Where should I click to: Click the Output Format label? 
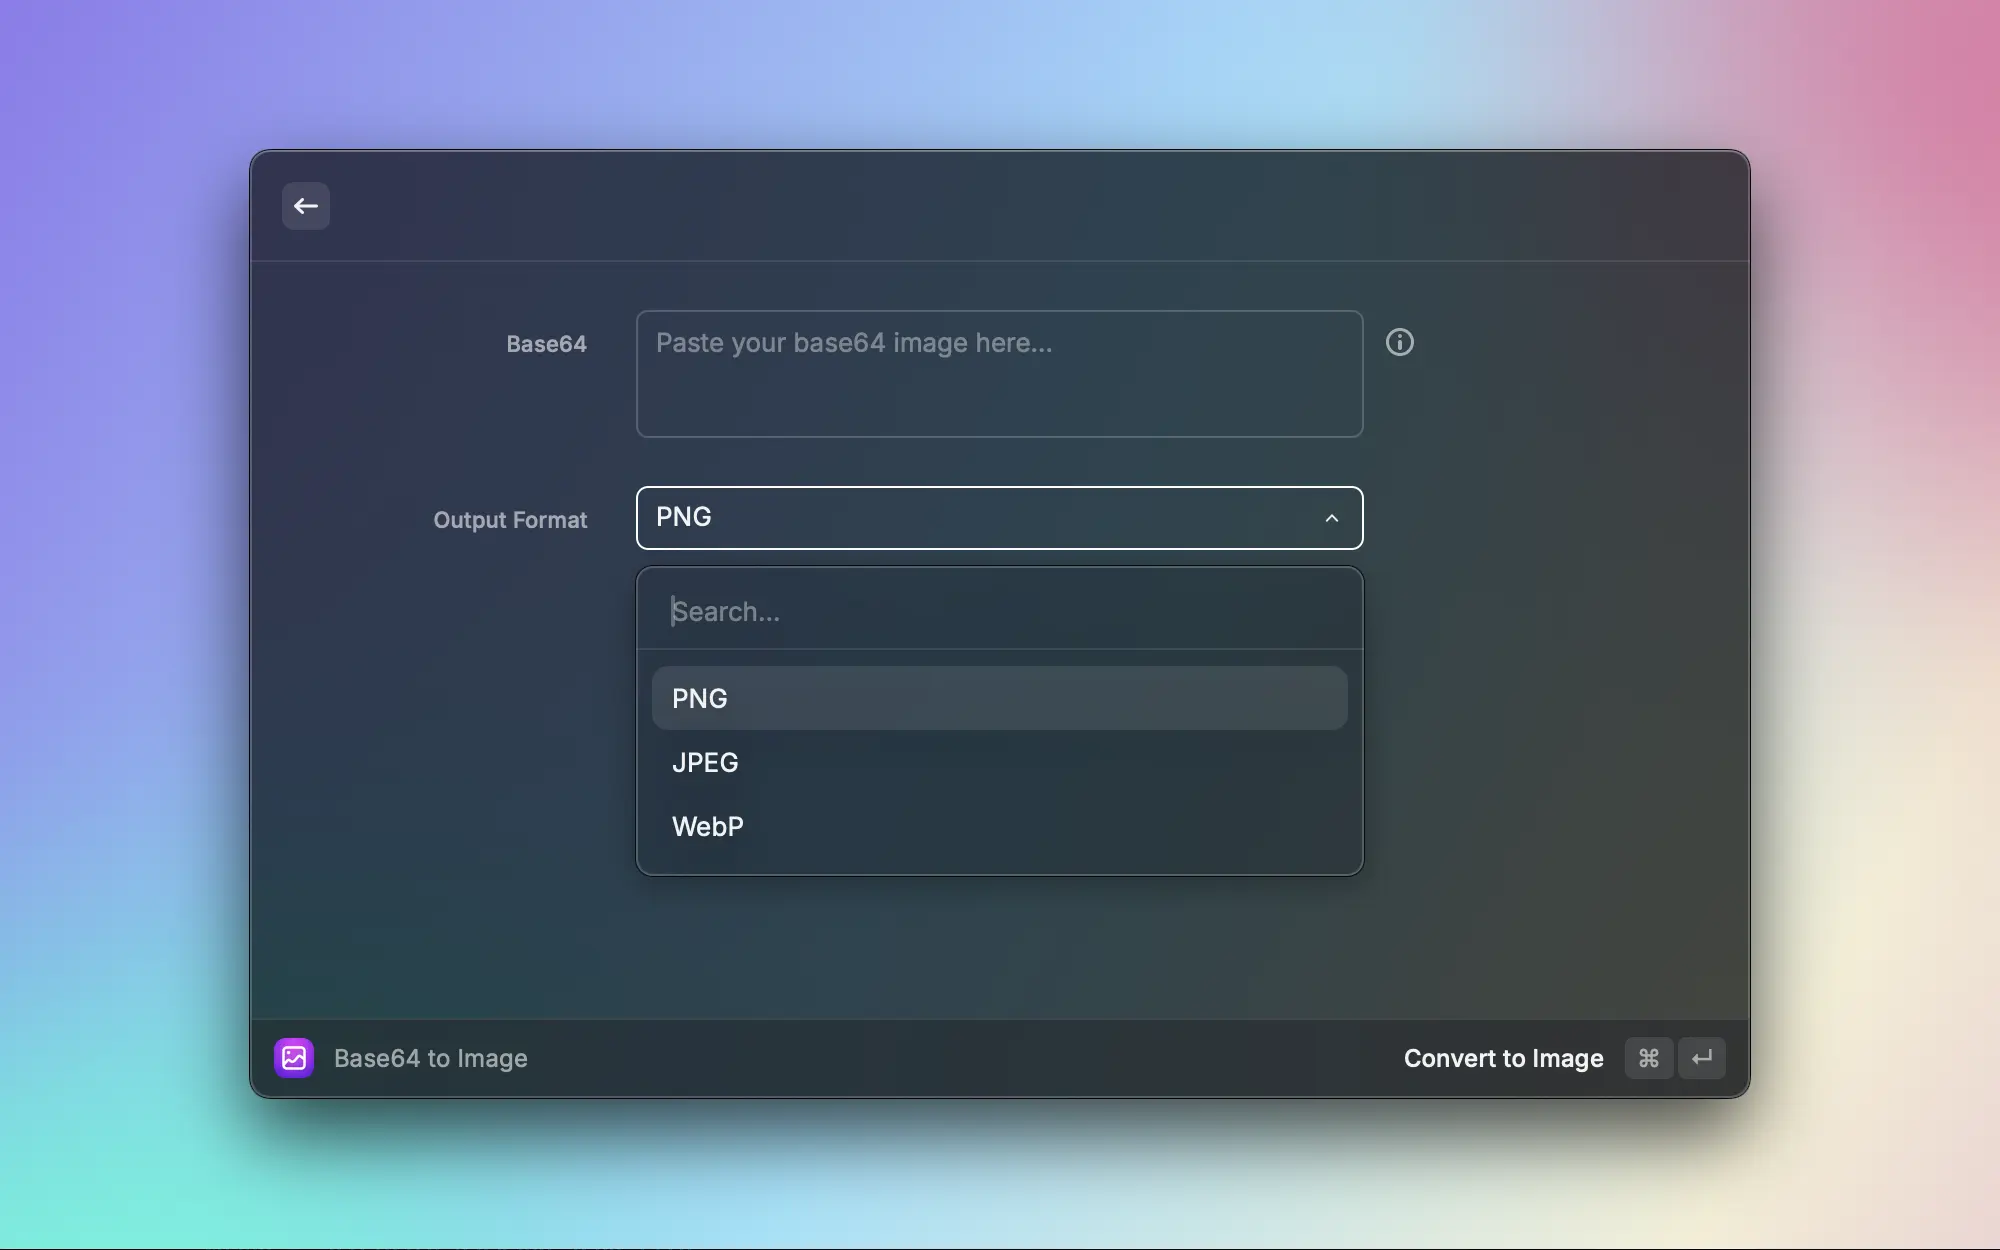(510, 520)
